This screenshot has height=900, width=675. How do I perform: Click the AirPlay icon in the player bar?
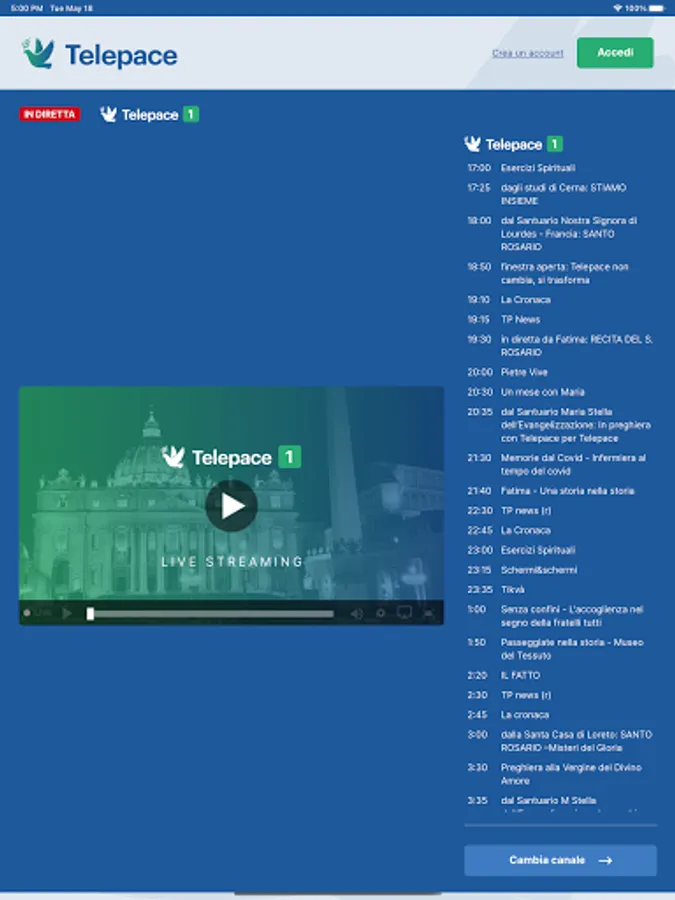pos(405,613)
